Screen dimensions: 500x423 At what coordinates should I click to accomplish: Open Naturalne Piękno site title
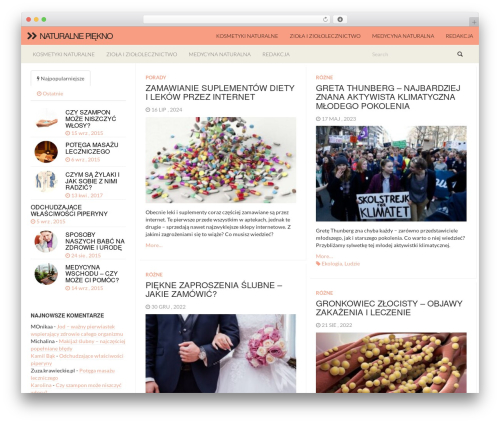click(x=76, y=36)
